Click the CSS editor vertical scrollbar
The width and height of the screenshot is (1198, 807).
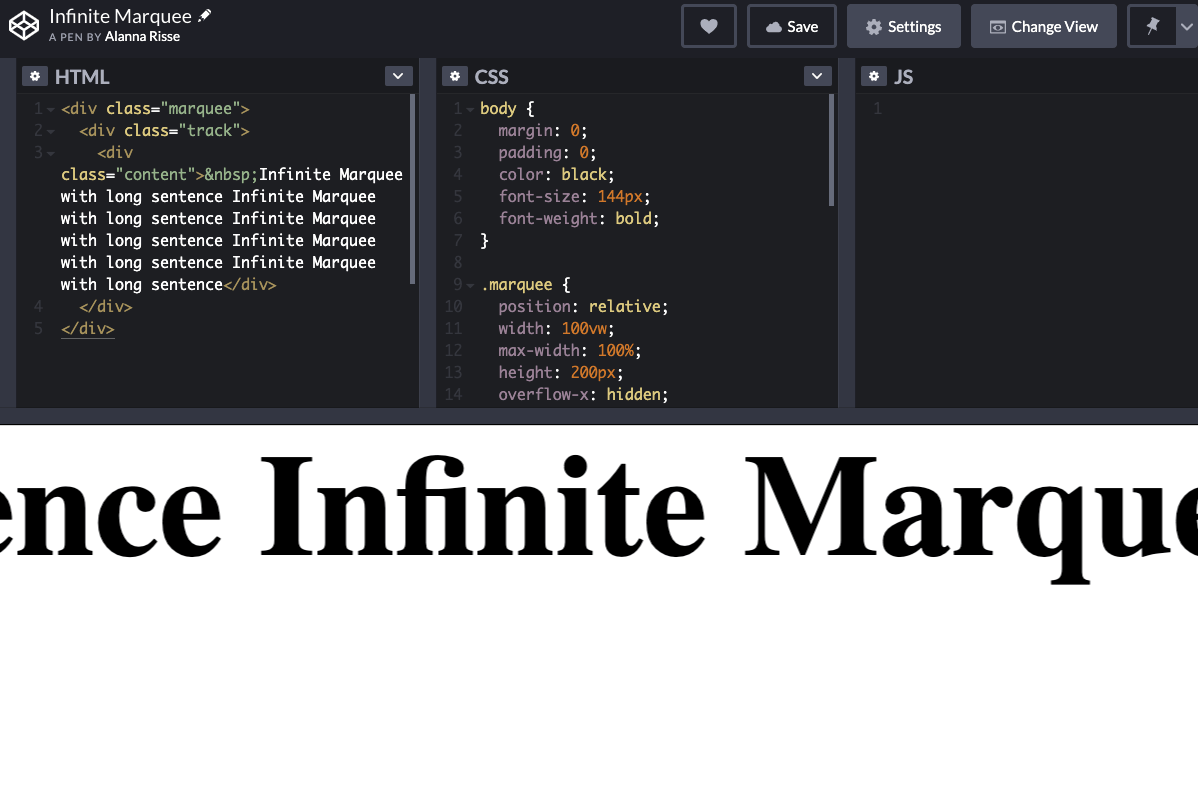pos(831,150)
